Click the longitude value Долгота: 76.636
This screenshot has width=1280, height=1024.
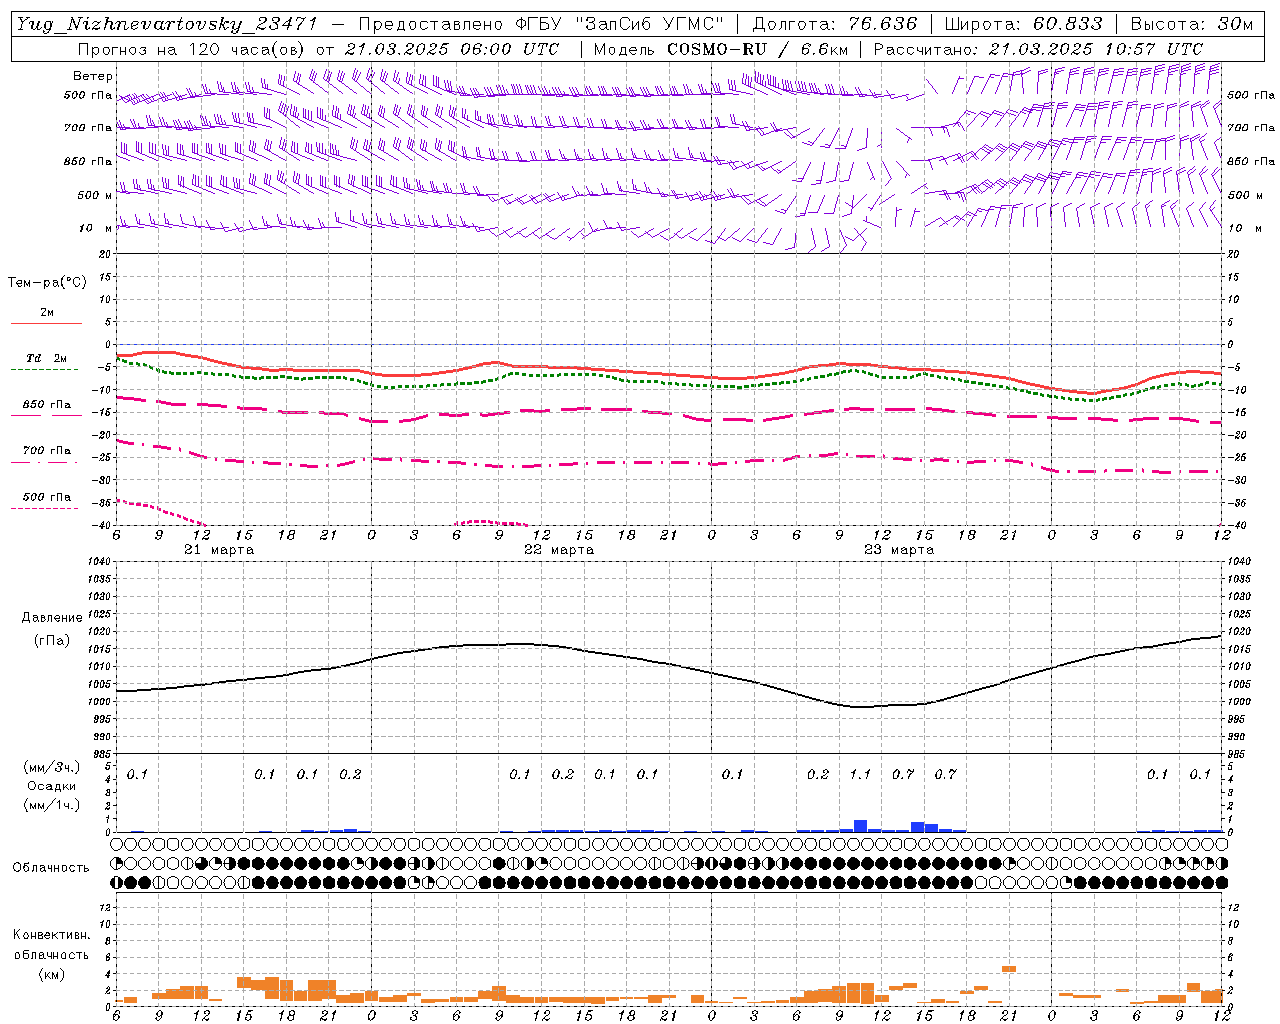pyautogui.click(x=834, y=24)
